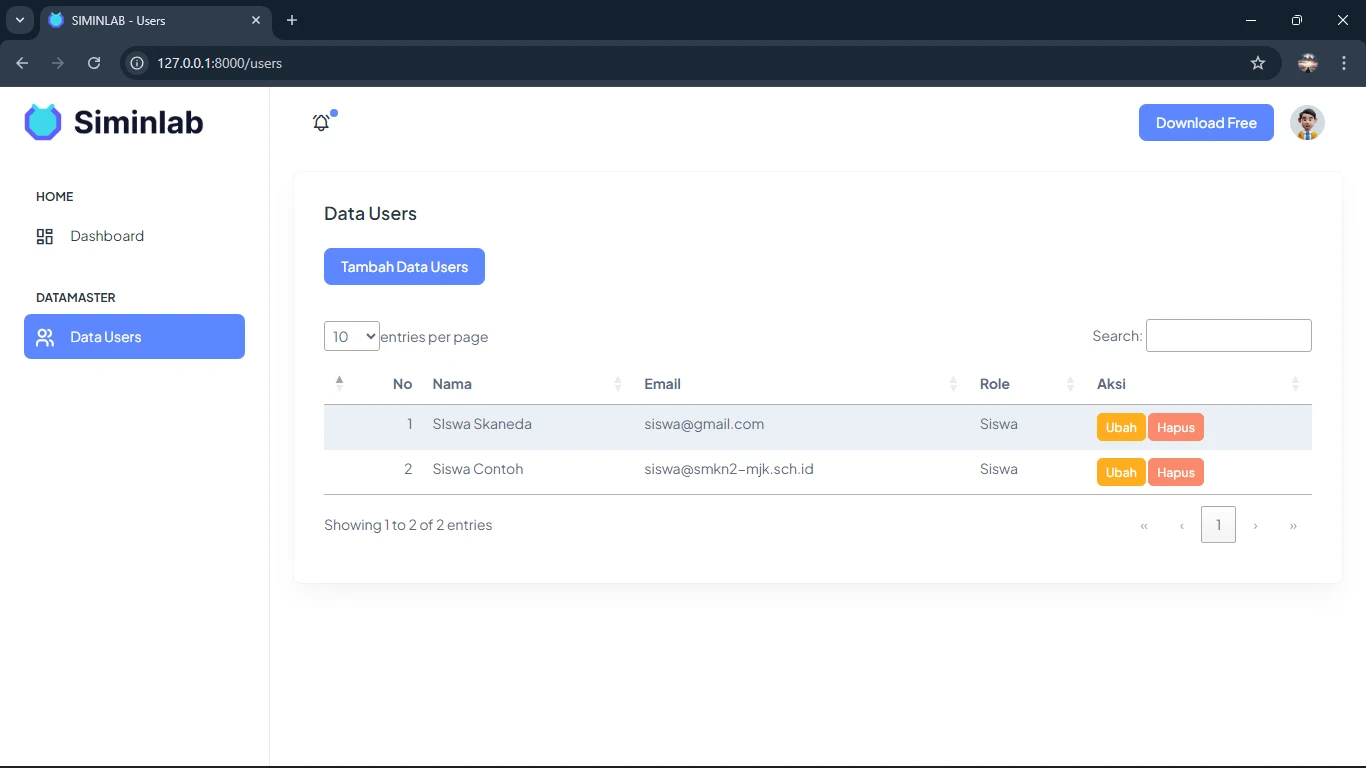Click the Search input field
This screenshot has height=768, width=1366.
pos(1228,336)
